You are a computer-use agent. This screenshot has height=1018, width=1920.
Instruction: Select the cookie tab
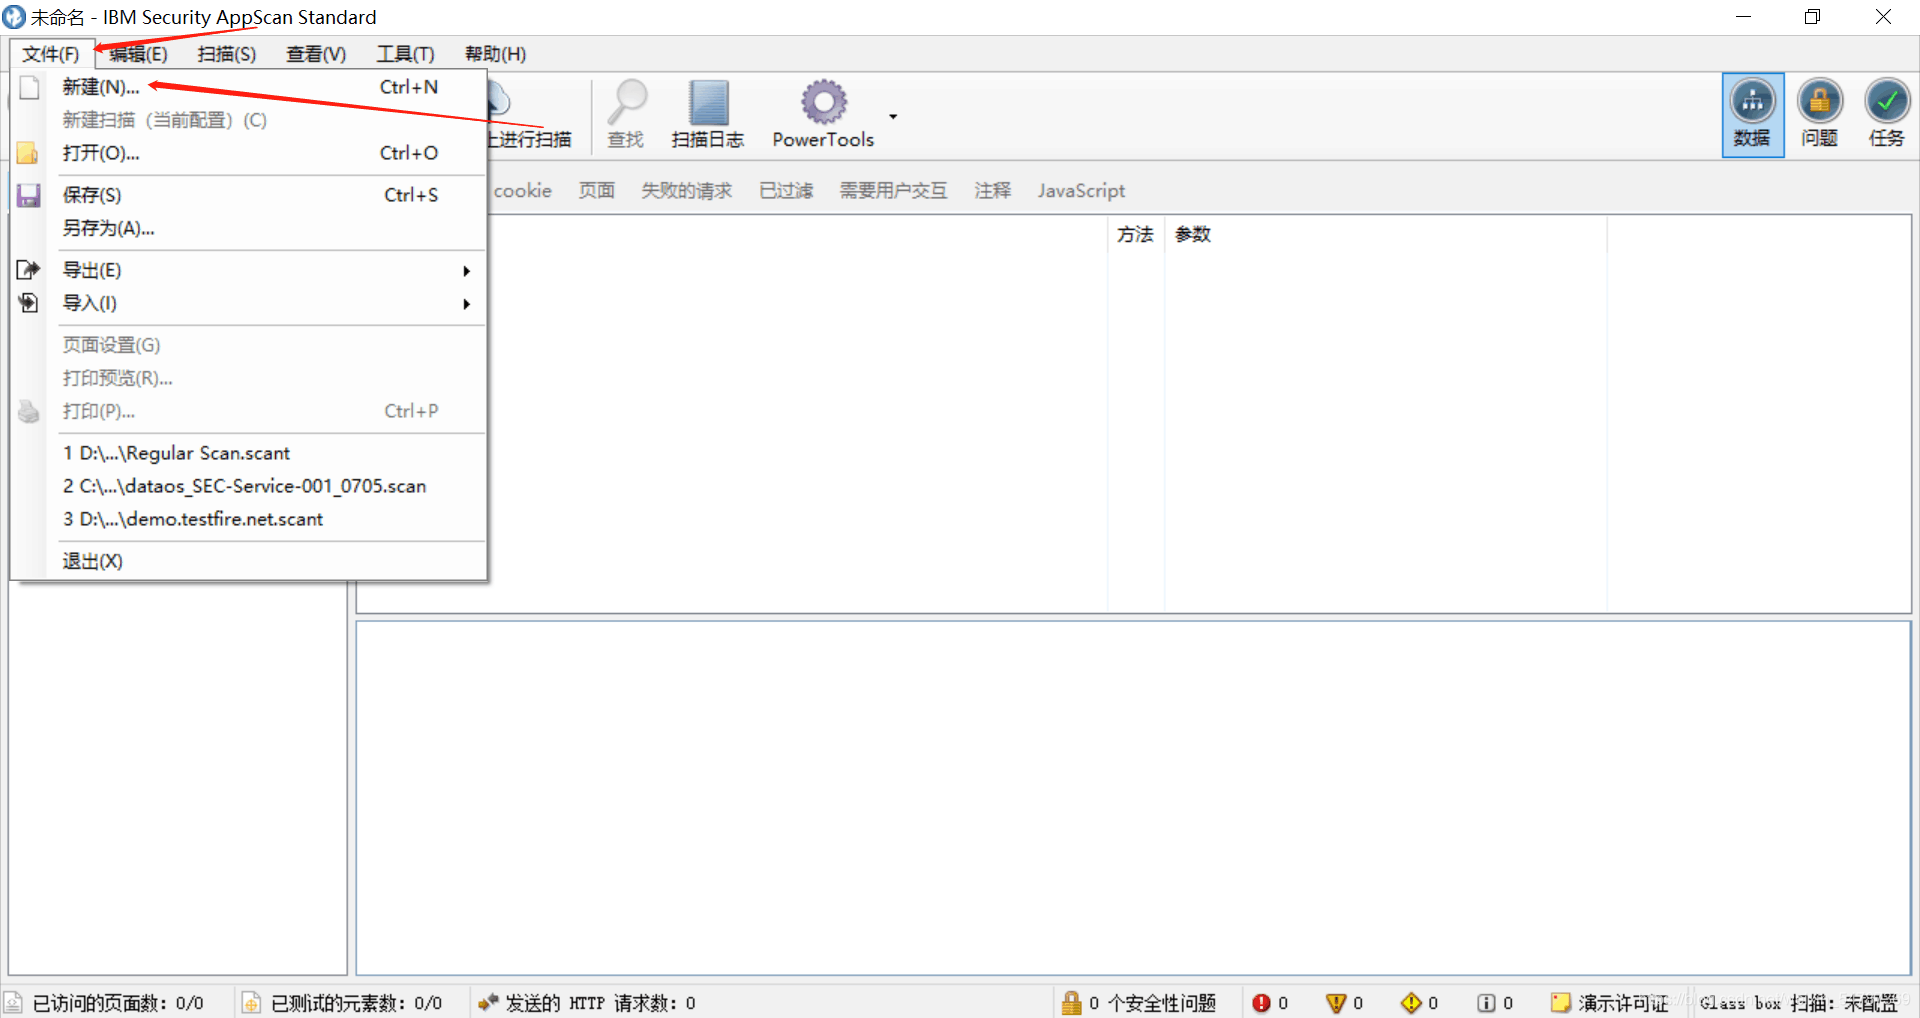click(x=522, y=190)
